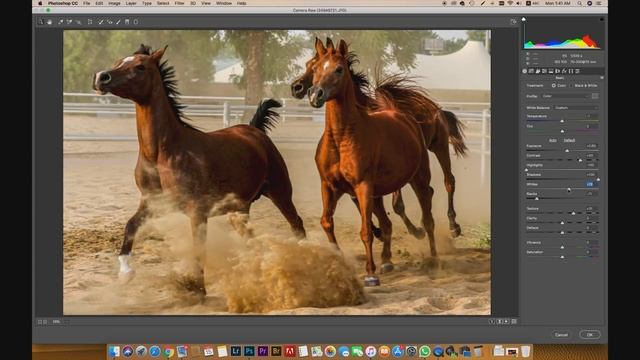Click the OK button
The image size is (640, 360).
coord(590,335)
